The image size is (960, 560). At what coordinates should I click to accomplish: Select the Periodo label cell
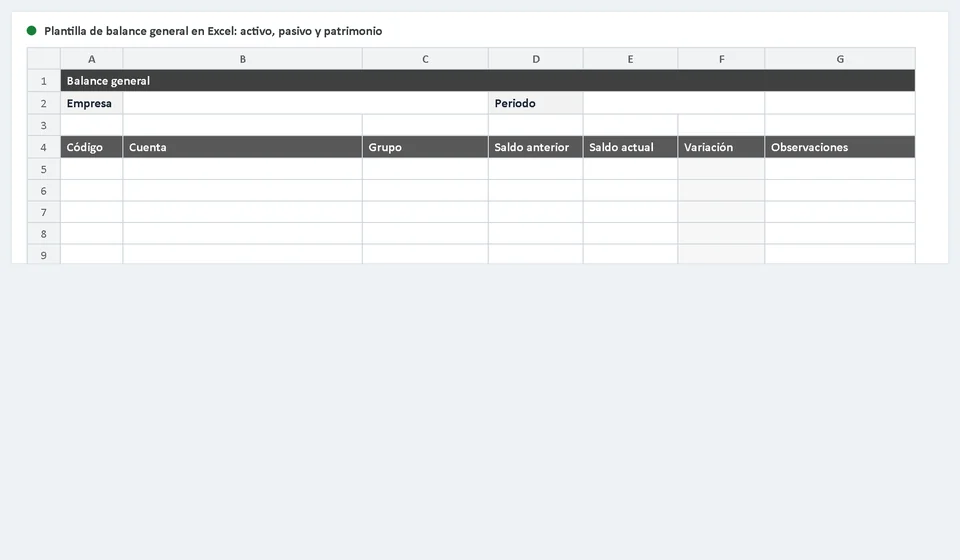pyautogui.click(x=536, y=103)
